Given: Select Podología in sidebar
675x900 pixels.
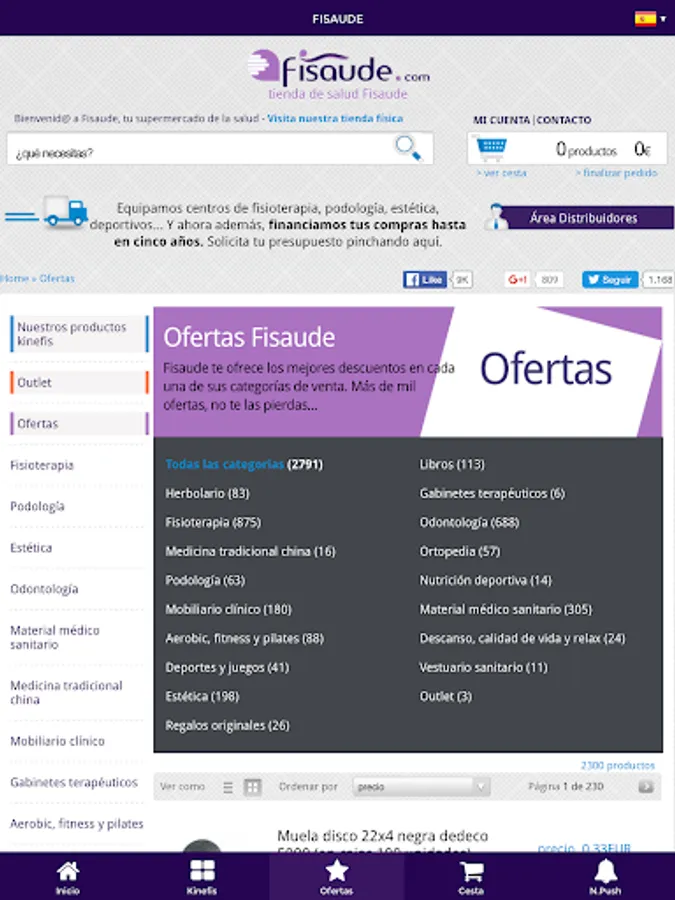Looking at the screenshot, I should tap(37, 506).
